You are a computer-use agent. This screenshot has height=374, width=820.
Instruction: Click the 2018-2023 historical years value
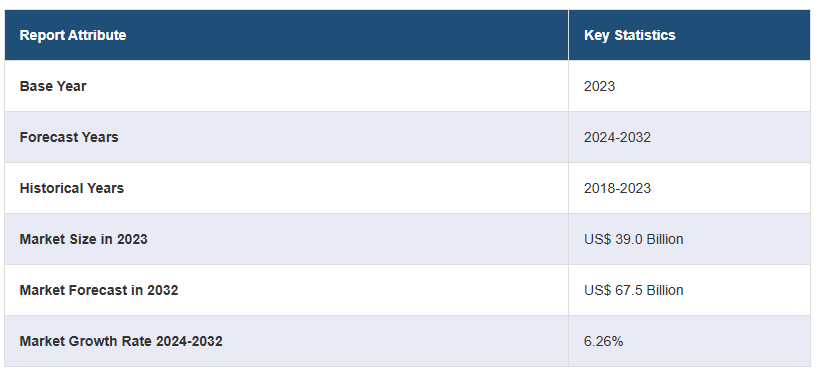(x=617, y=188)
